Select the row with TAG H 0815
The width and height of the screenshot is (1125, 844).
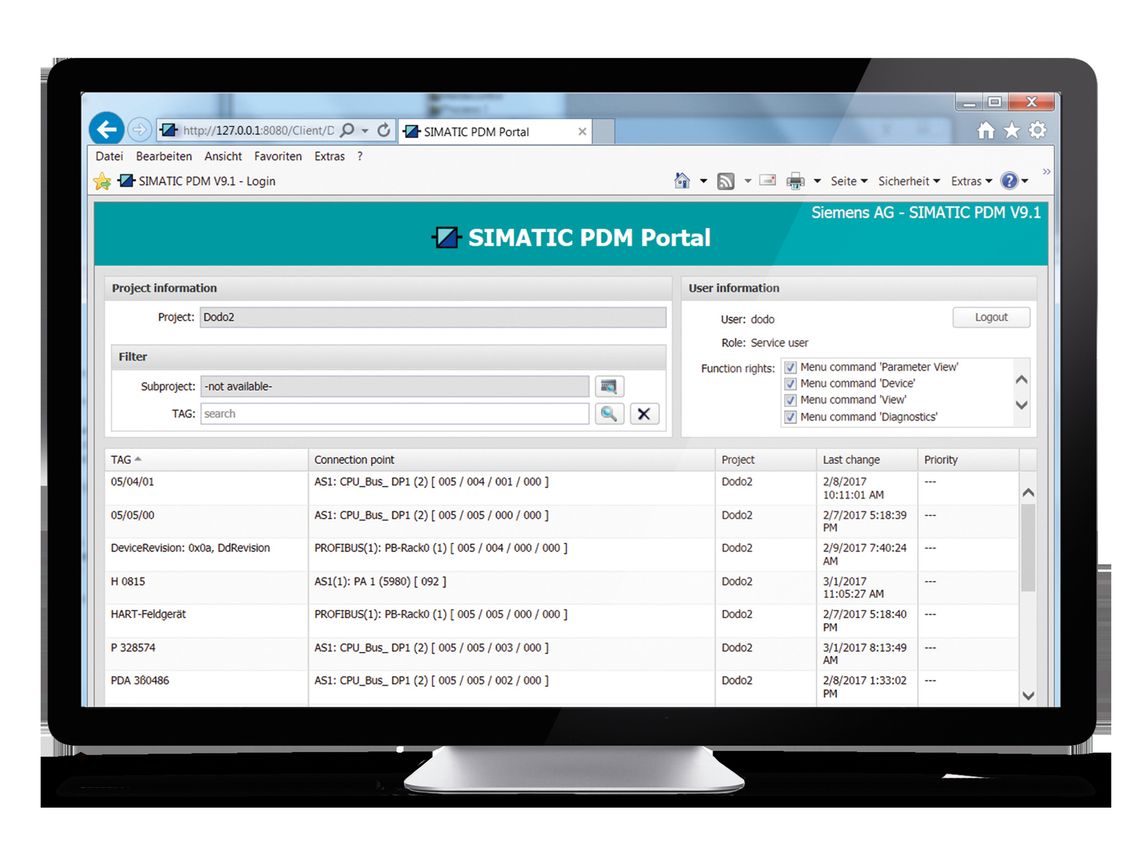point(561,588)
